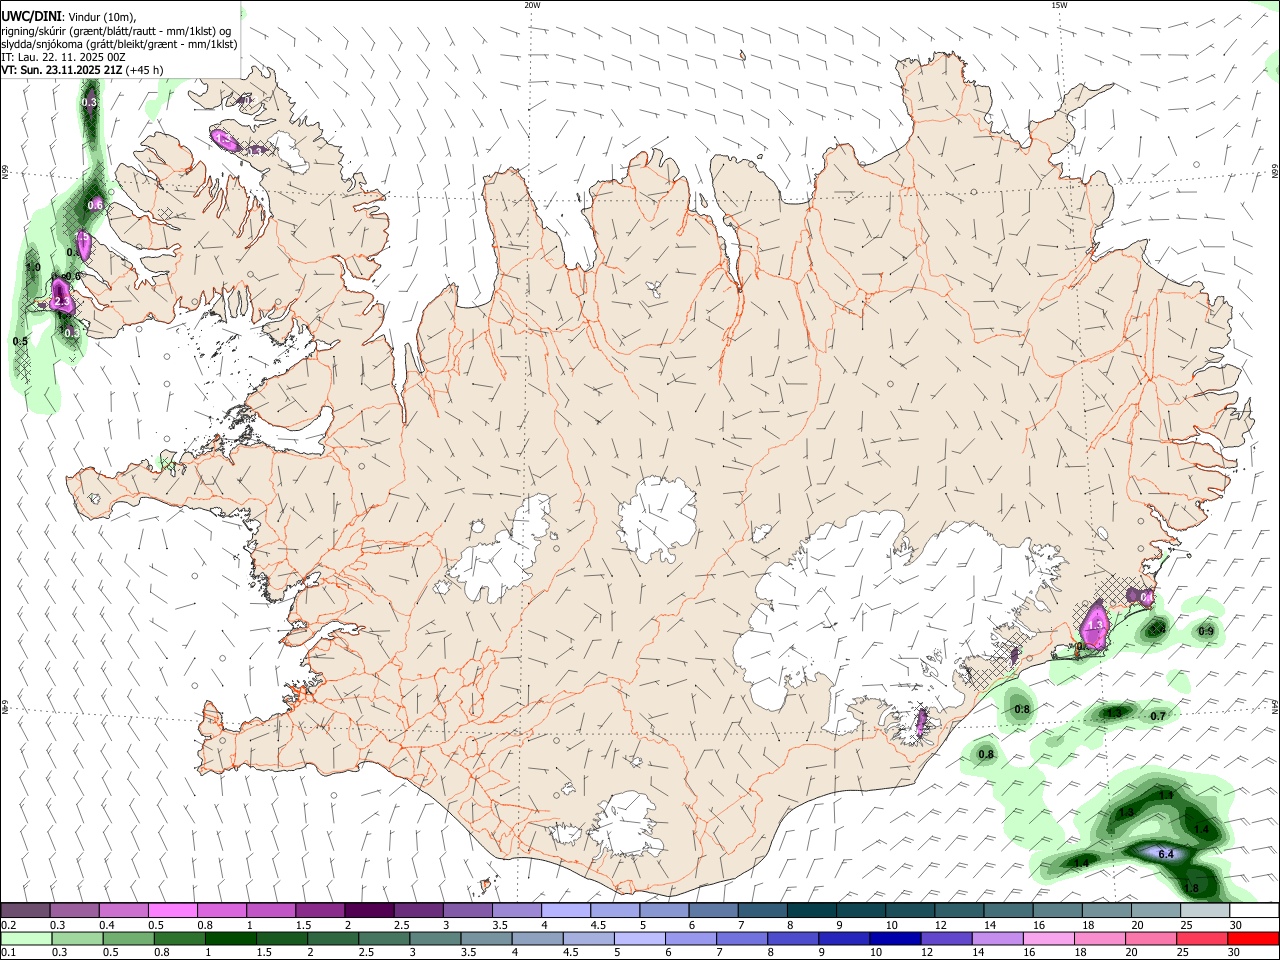This screenshot has height=960, width=1280.
Task: Pick the white 30 mm snow swatch
Action: pyautogui.click(x=1254, y=910)
